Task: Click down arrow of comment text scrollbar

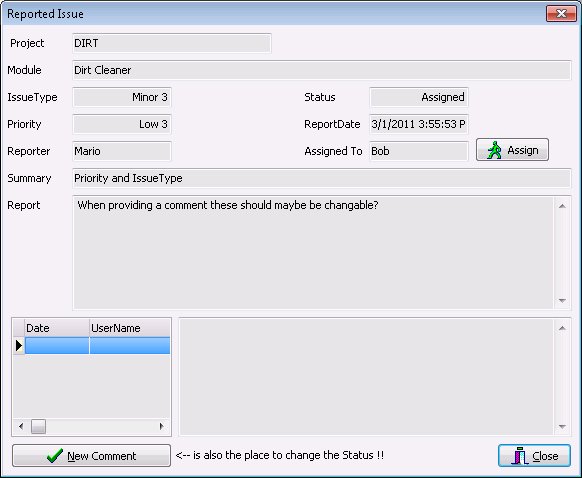Action: pyautogui.click(x=562, y=426)
